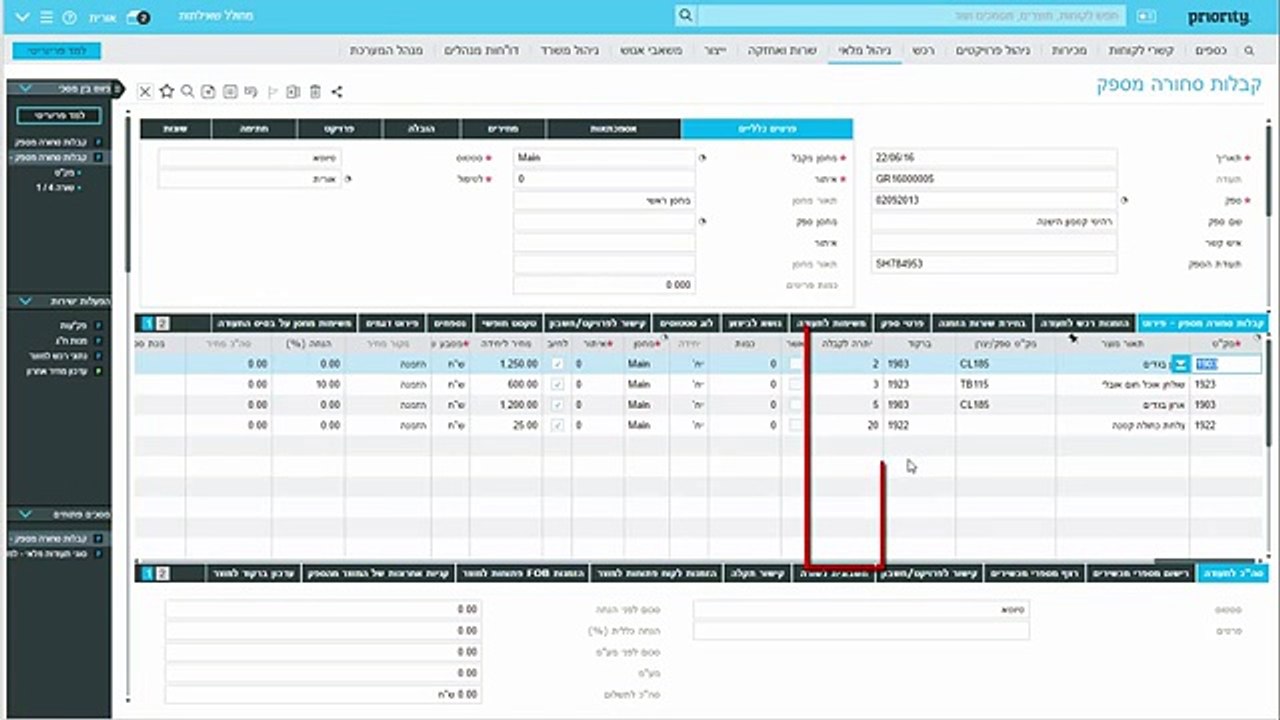Click the chat bubbles icon in toolbar
Viewport: 1280px width, 720px height.
point(251,91)
